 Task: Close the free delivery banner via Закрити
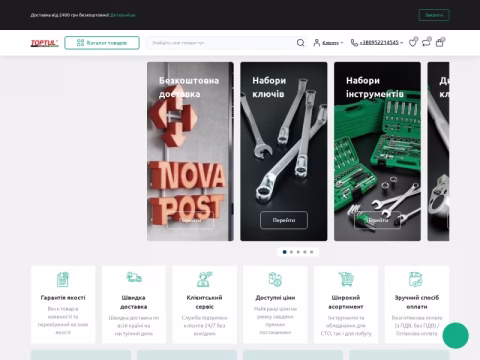(434, 15)
